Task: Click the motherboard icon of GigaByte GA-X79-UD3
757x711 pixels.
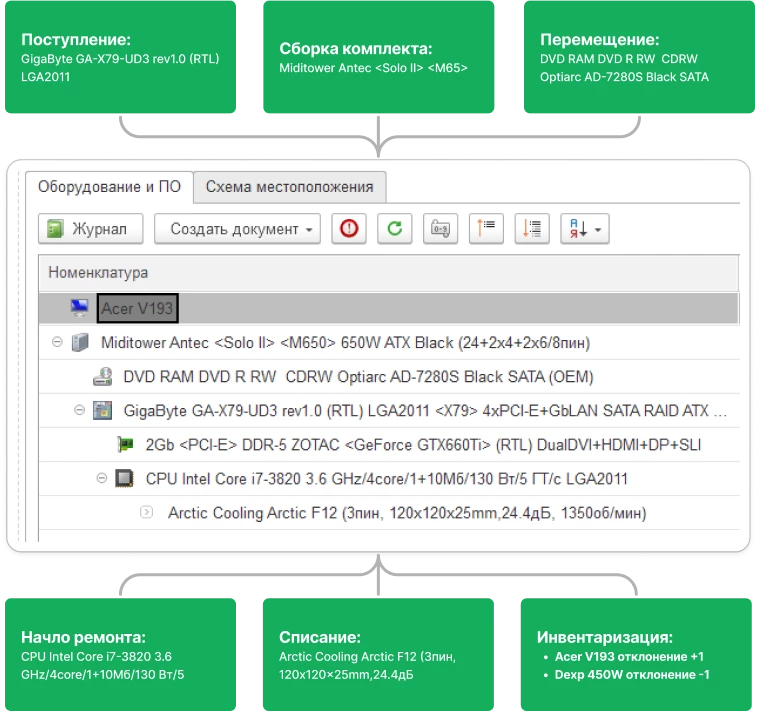Action: 102,410
